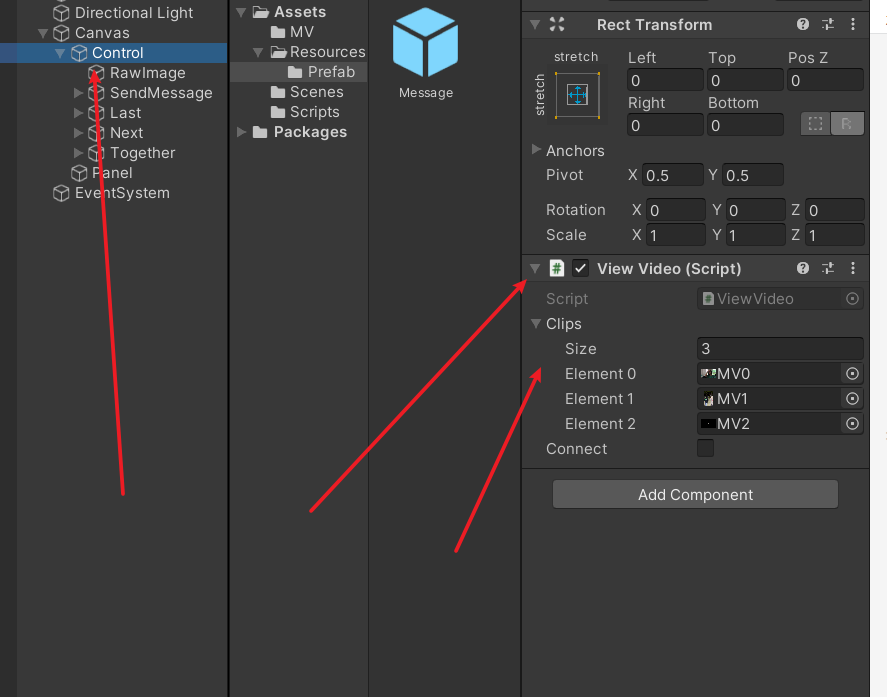887x697 pixels.
Task: Open the MV folder
Action: point(301,32)
